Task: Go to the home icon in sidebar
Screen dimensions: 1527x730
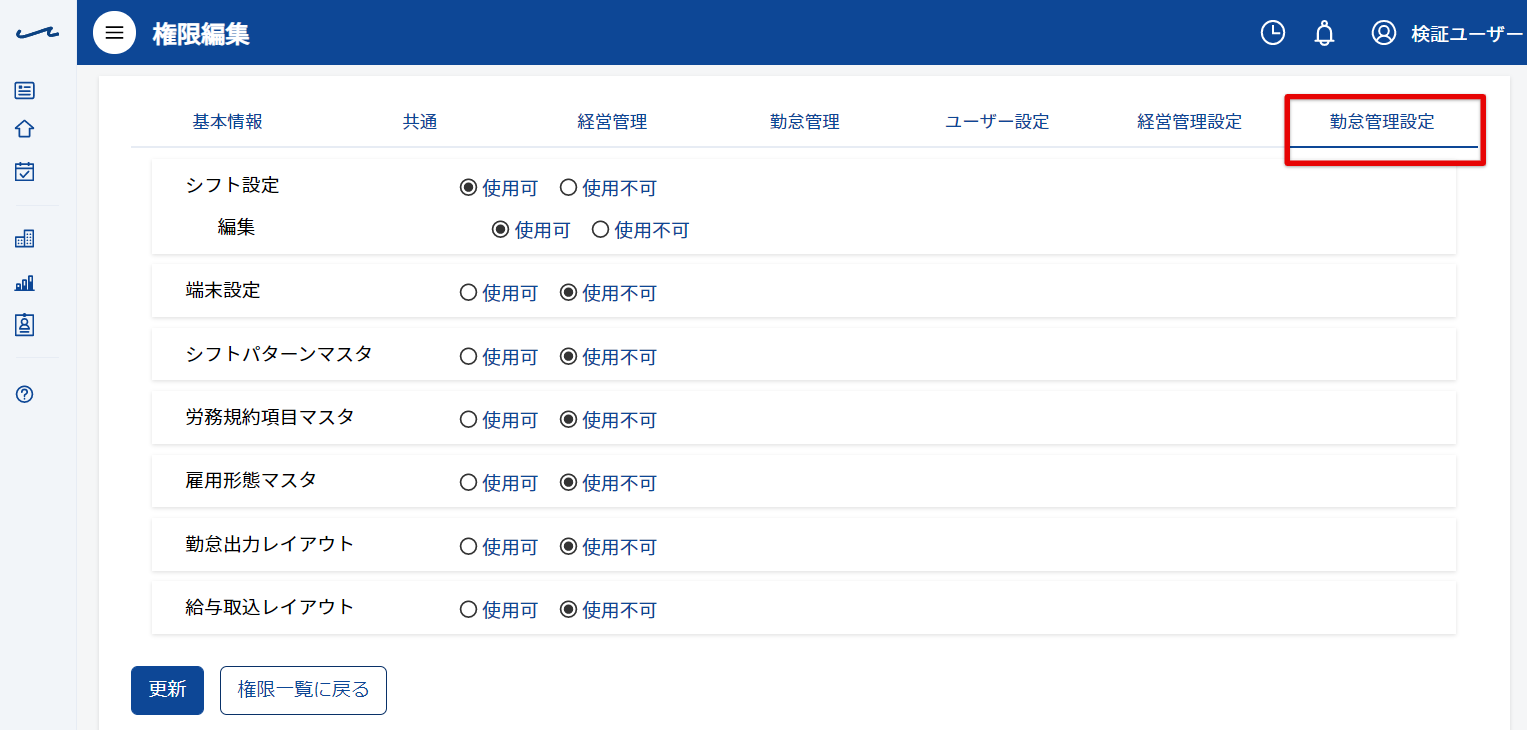Action: pos(25,130)
